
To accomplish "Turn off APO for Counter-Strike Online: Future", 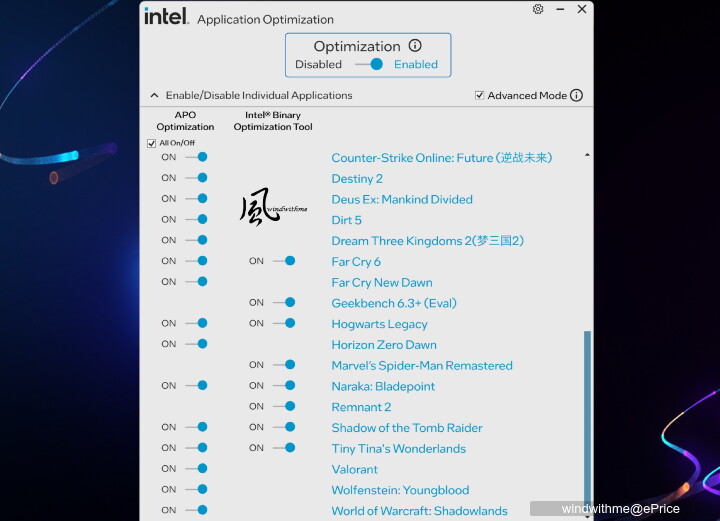I will coord(196,157).
